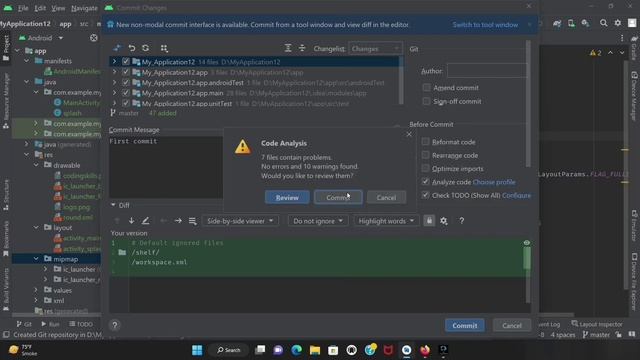The width and height of the screenshot is (640, 360).
Task: Enable Reformat code checkbox
Action: [425, 142]
